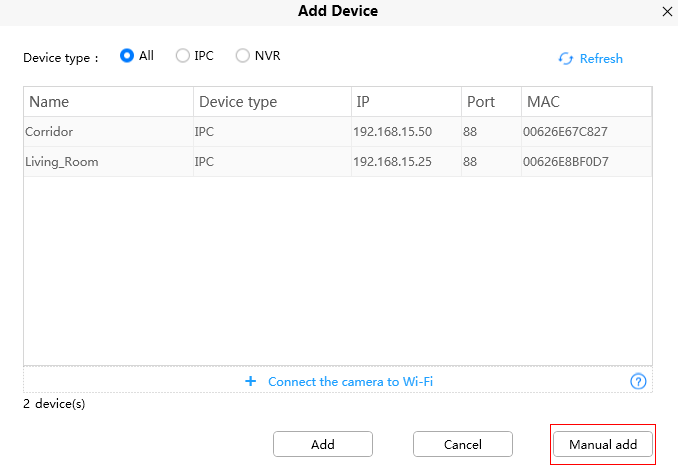This screenshot has height=467, width=678.
Task: Click the Cancel button
Action: click(x=463, y=444)
